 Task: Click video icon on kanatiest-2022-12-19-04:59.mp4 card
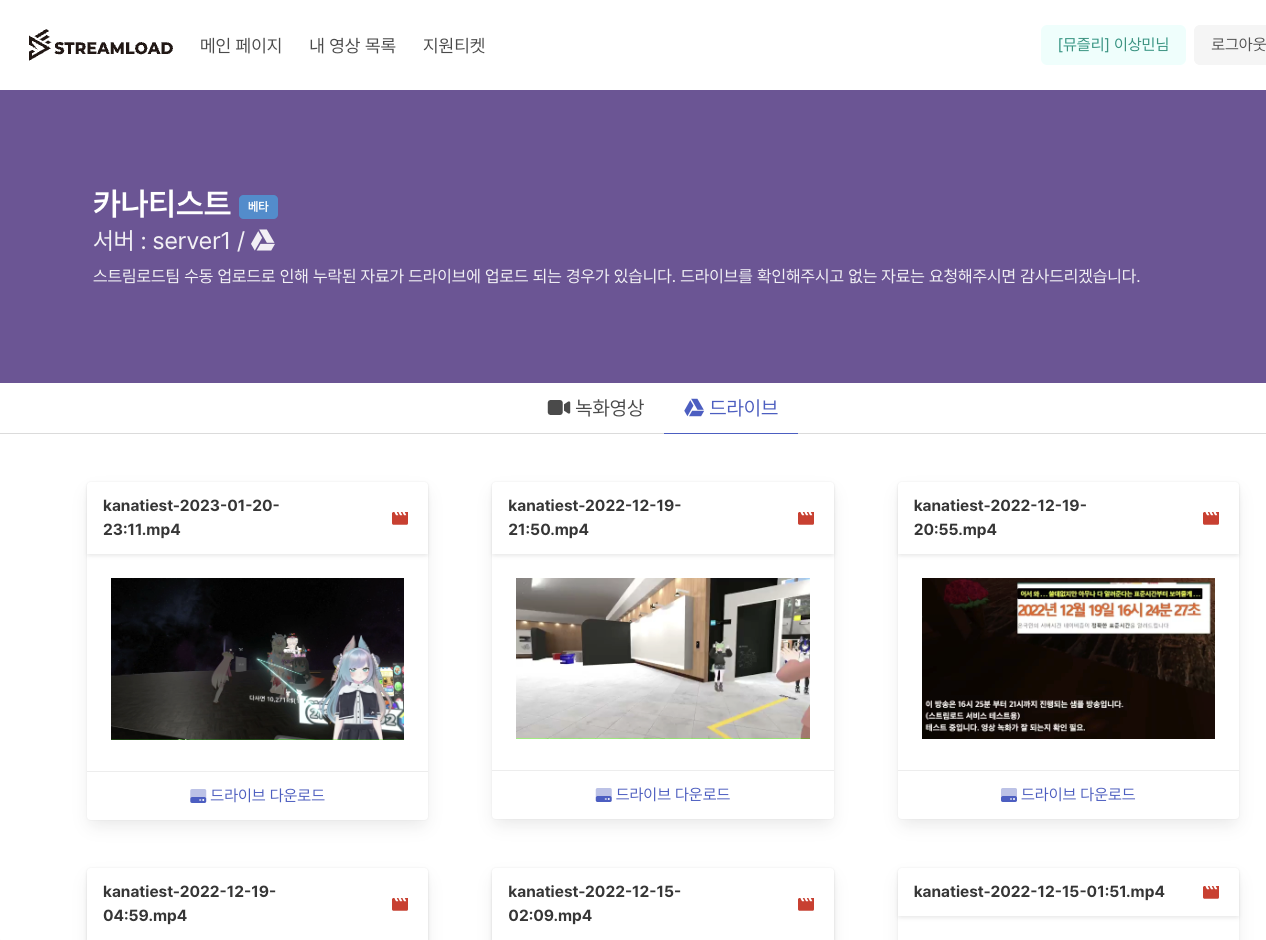(x=400, y=904)
